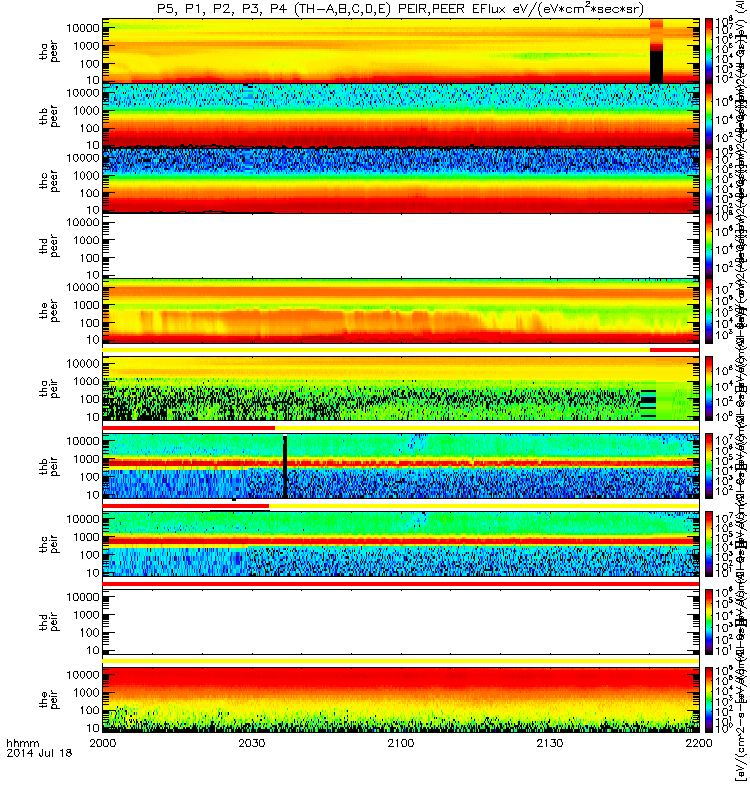Click the 10000 tick label of thd peir
This screenshot has width=750, height=800.
(x=83, y=597)
